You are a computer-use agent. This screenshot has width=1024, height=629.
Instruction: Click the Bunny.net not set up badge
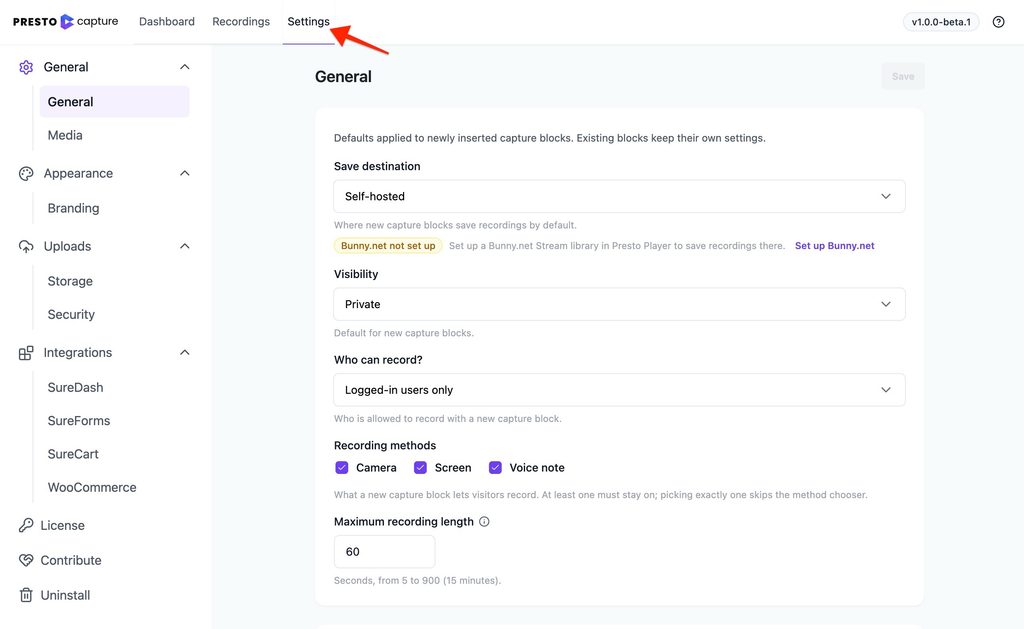(388, 246)
